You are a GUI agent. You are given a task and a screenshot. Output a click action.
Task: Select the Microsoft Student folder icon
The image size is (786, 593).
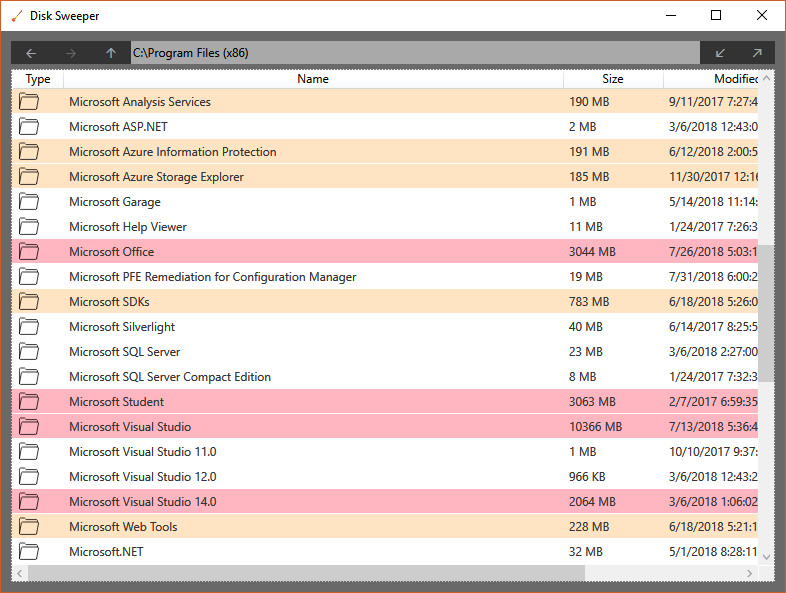[x=29, y=401]
